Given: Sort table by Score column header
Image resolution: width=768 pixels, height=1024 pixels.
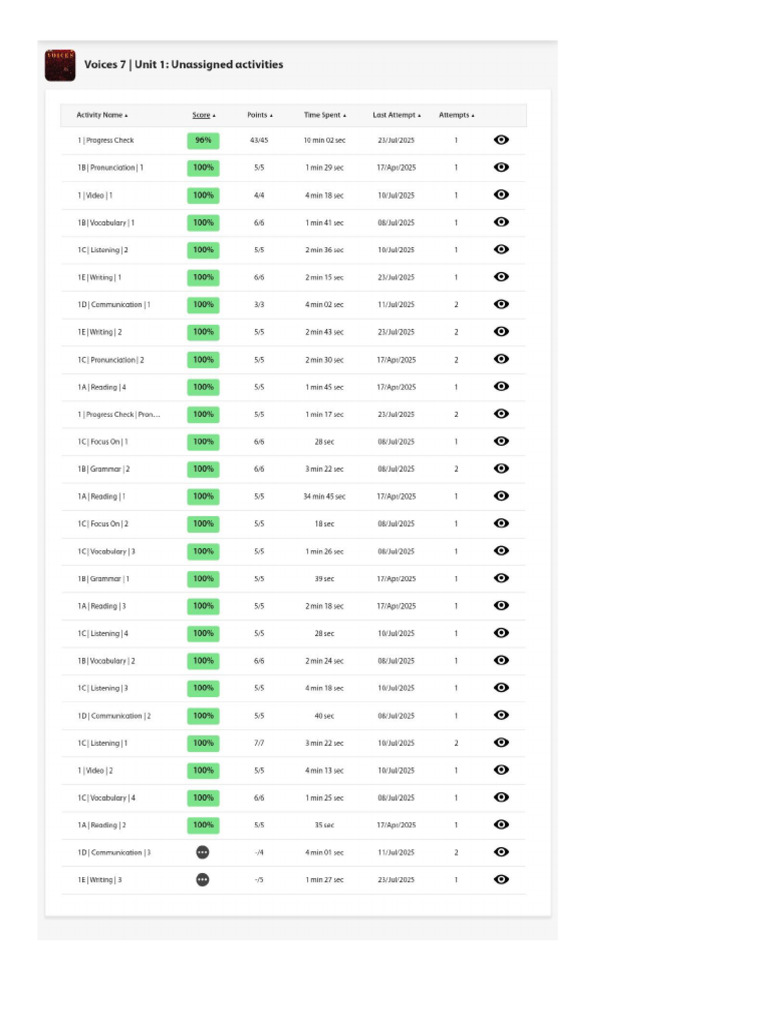Looking at the screenshot, I should click(x=204, y=115).
